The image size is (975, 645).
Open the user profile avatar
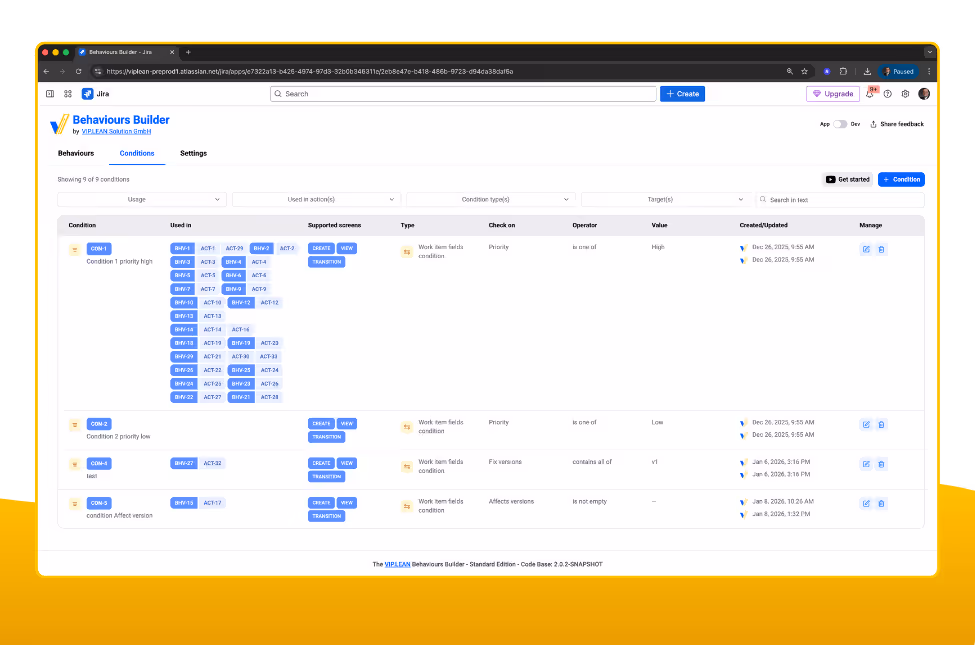(924, 94)
